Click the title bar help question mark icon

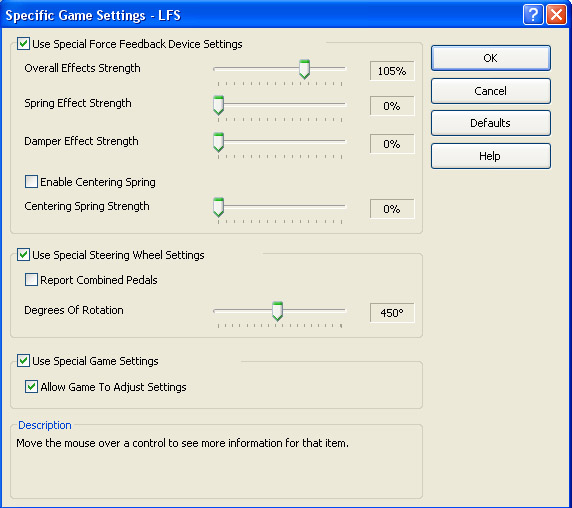pos(533,15)
